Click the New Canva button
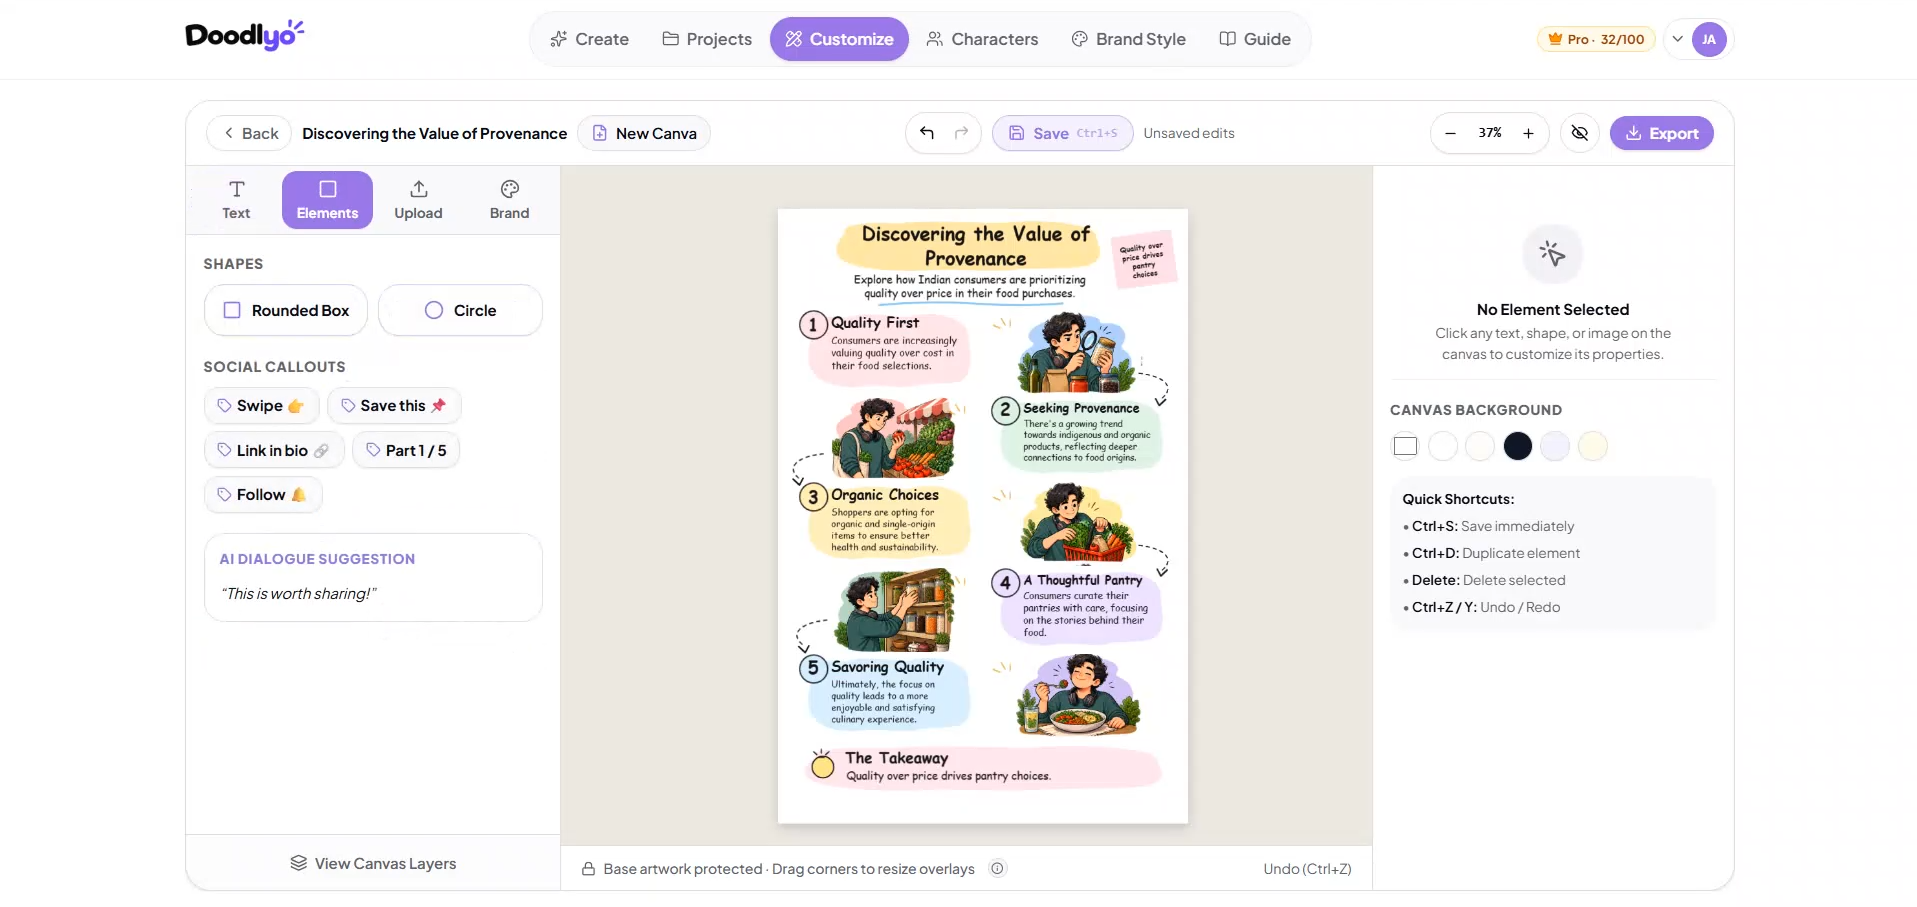Screen dimensions: 1917x907 [644, 133]
